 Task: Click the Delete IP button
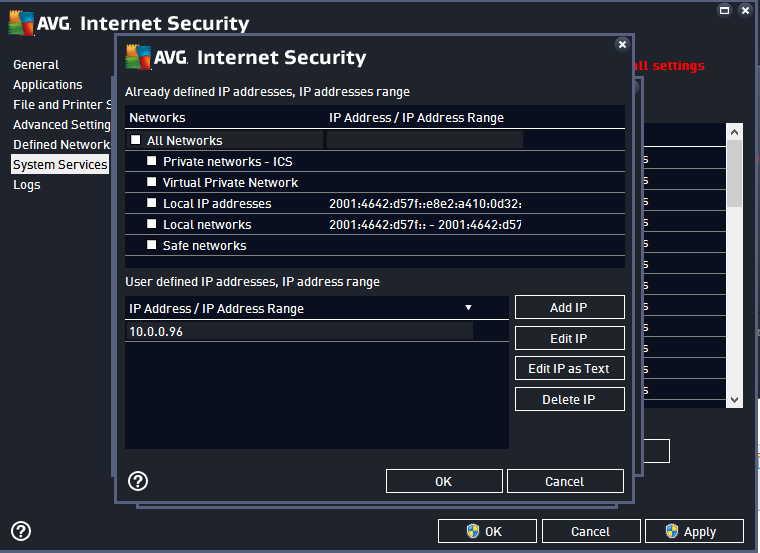(x=570, y=399)
